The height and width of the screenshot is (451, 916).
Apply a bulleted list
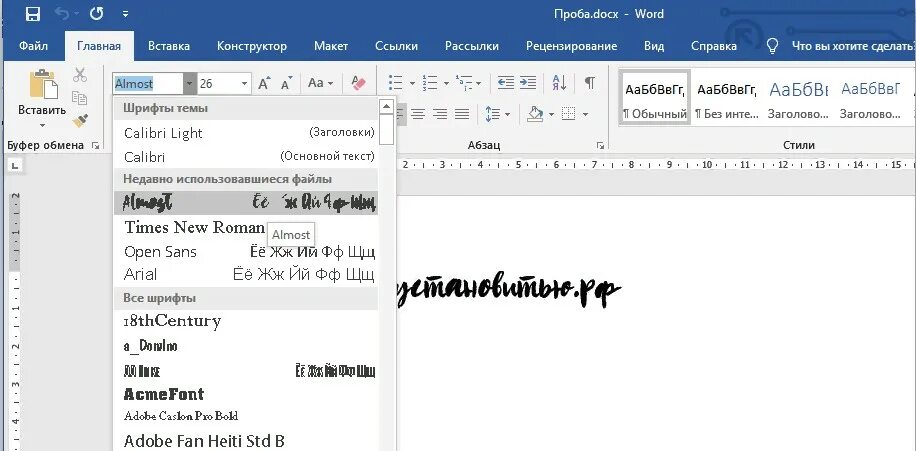coord(395,83)
